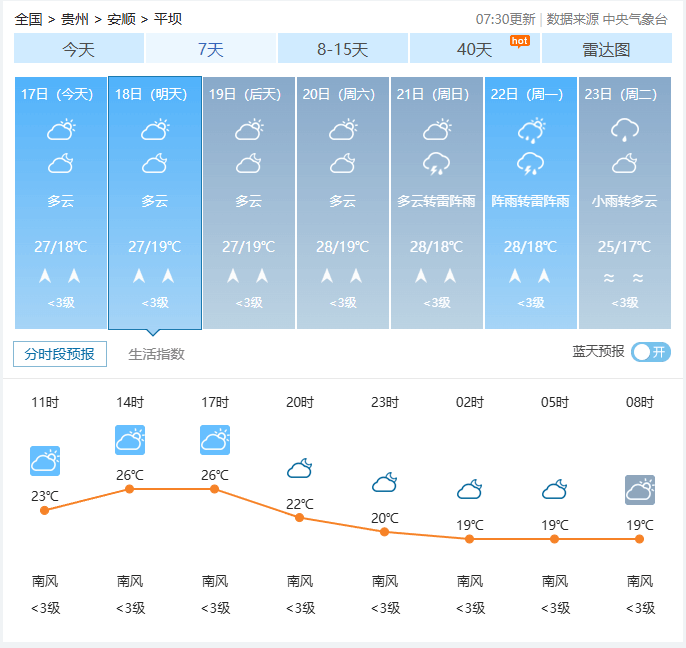This screenshot has height=648, width=686.
Task: Click the 11时 cloudy weather icon
Action: point(45,461)
